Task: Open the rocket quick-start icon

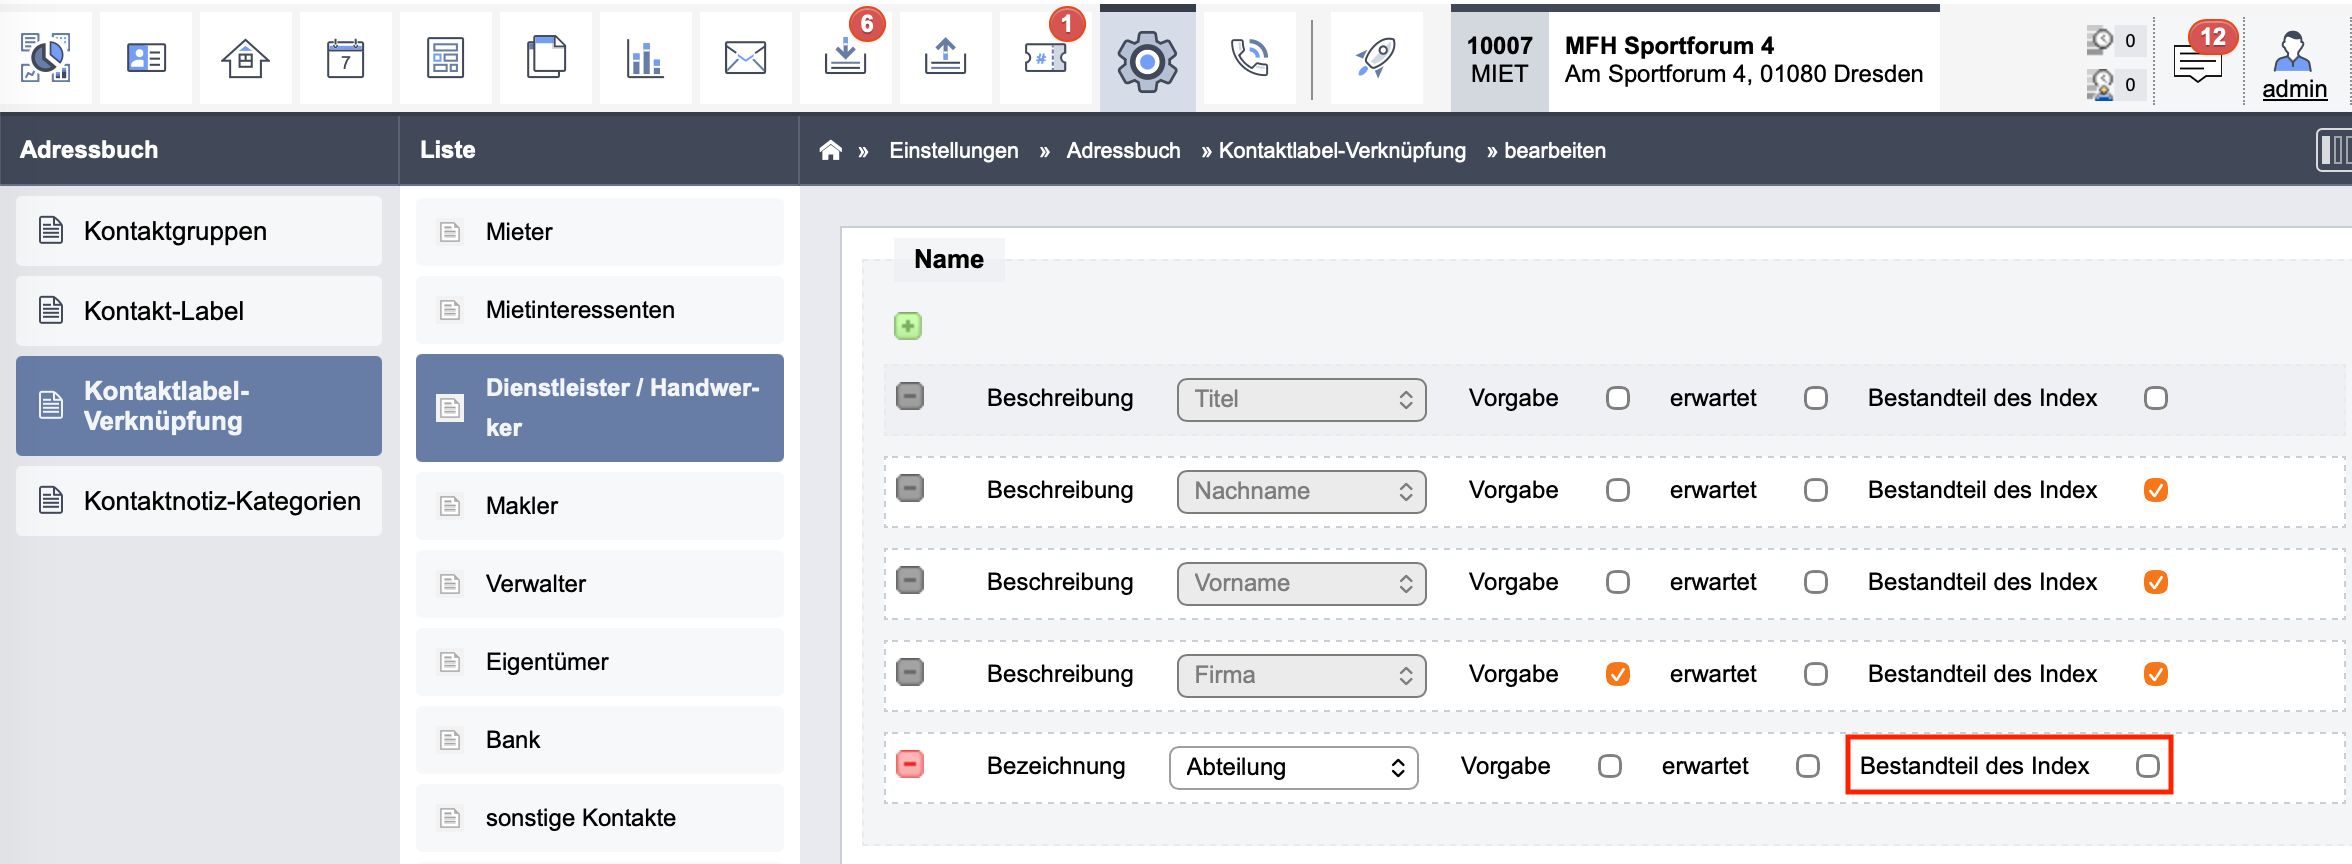Action: [x=1376, y=58]
